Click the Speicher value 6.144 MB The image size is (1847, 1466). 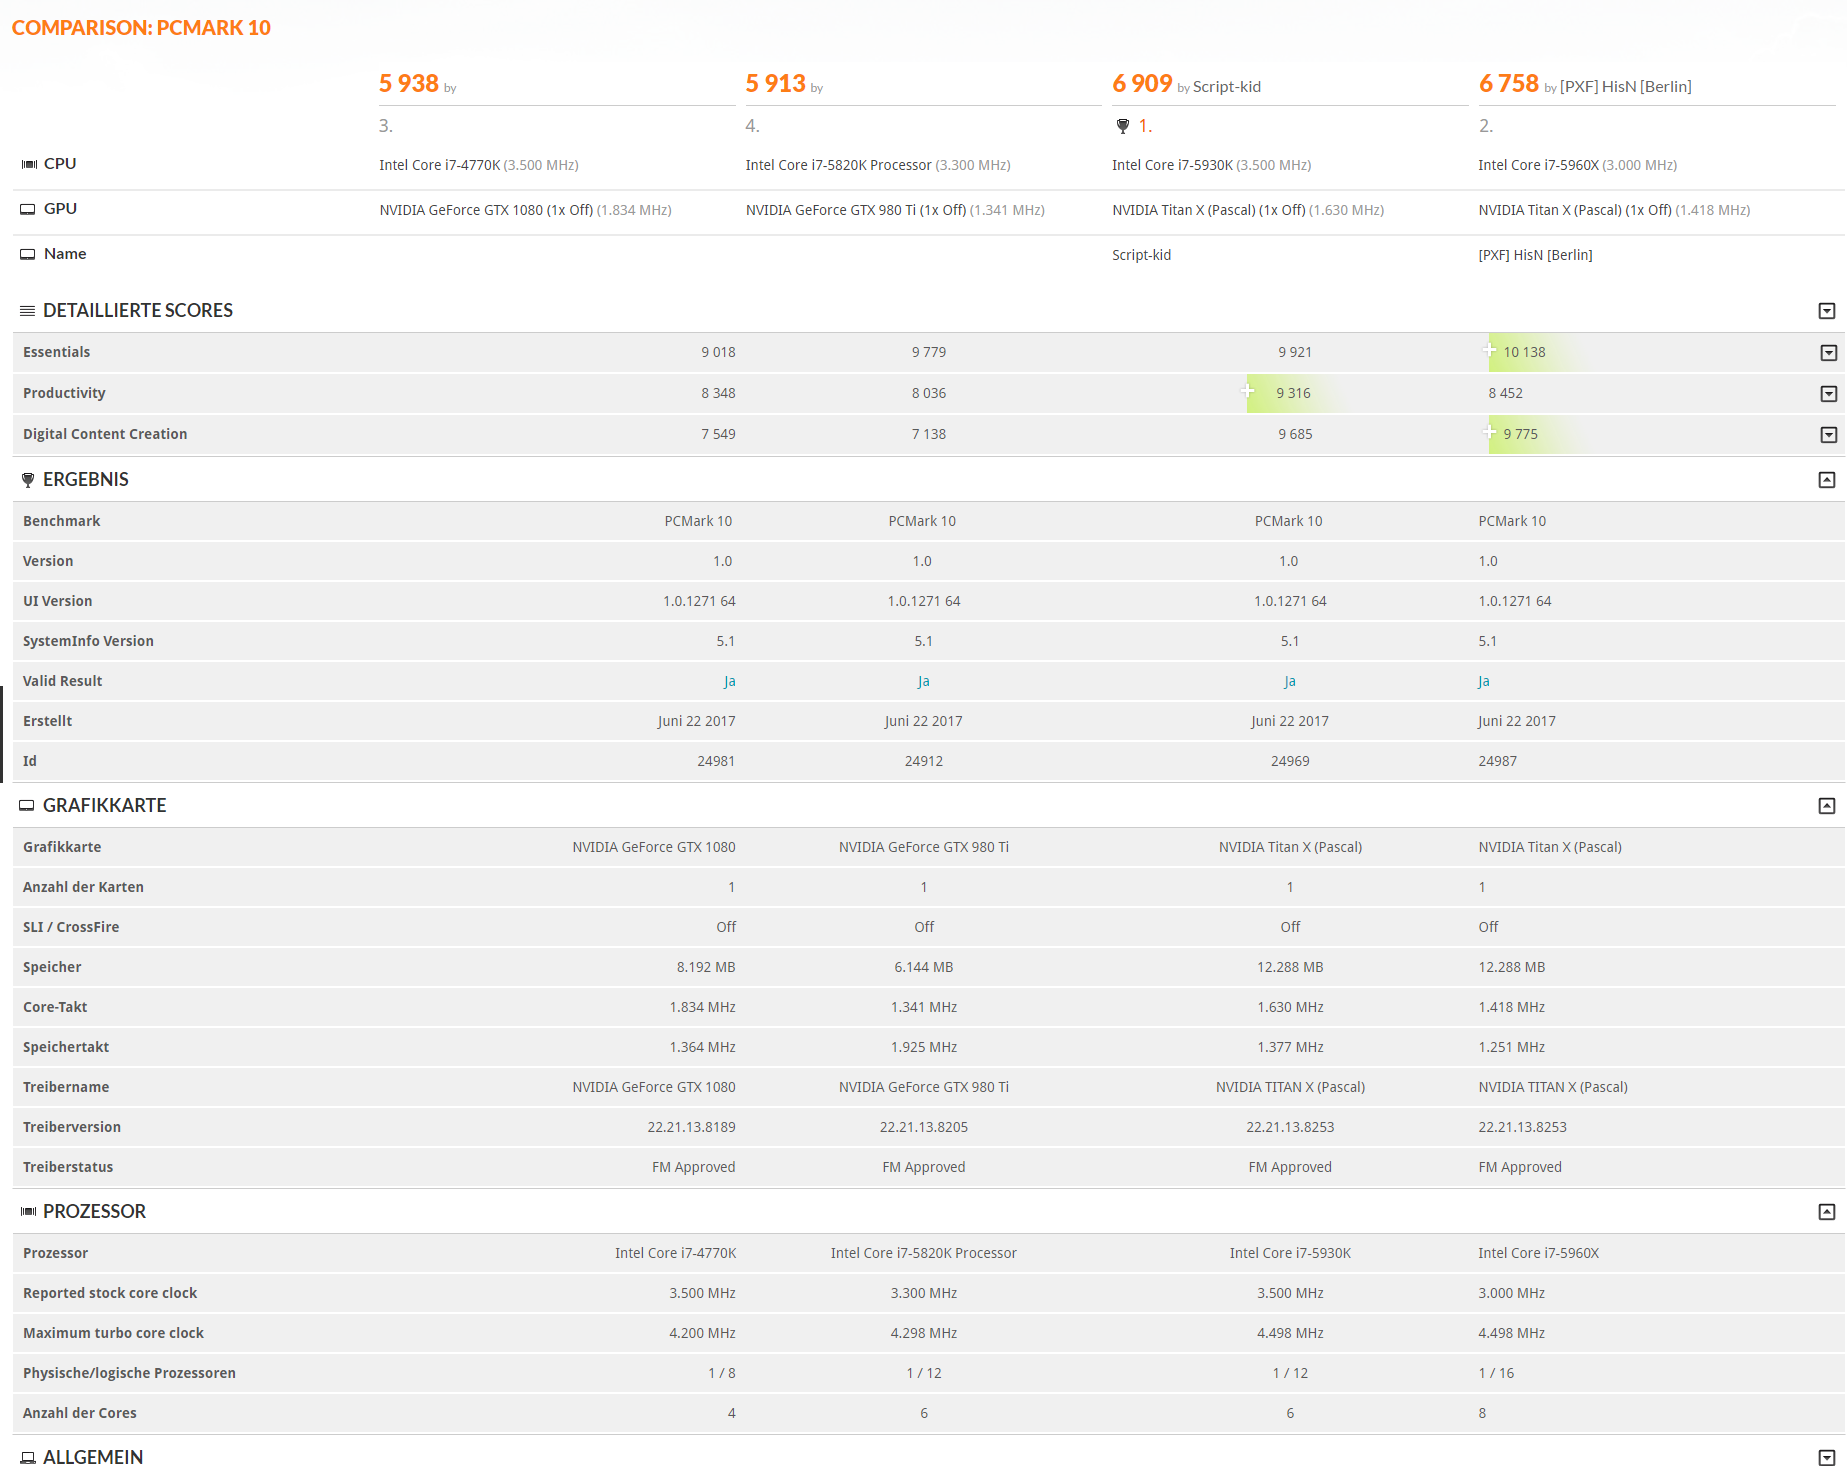coord(924,967)
